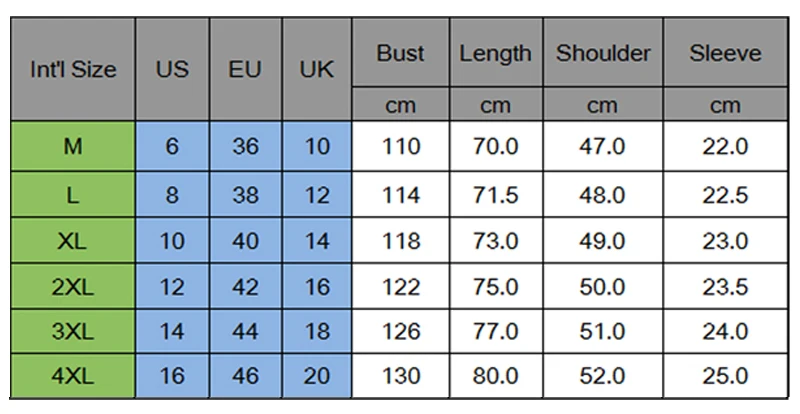Viewport: 800px width, 414px height.
Task: Click the US header cell
Action: point(172,69)
